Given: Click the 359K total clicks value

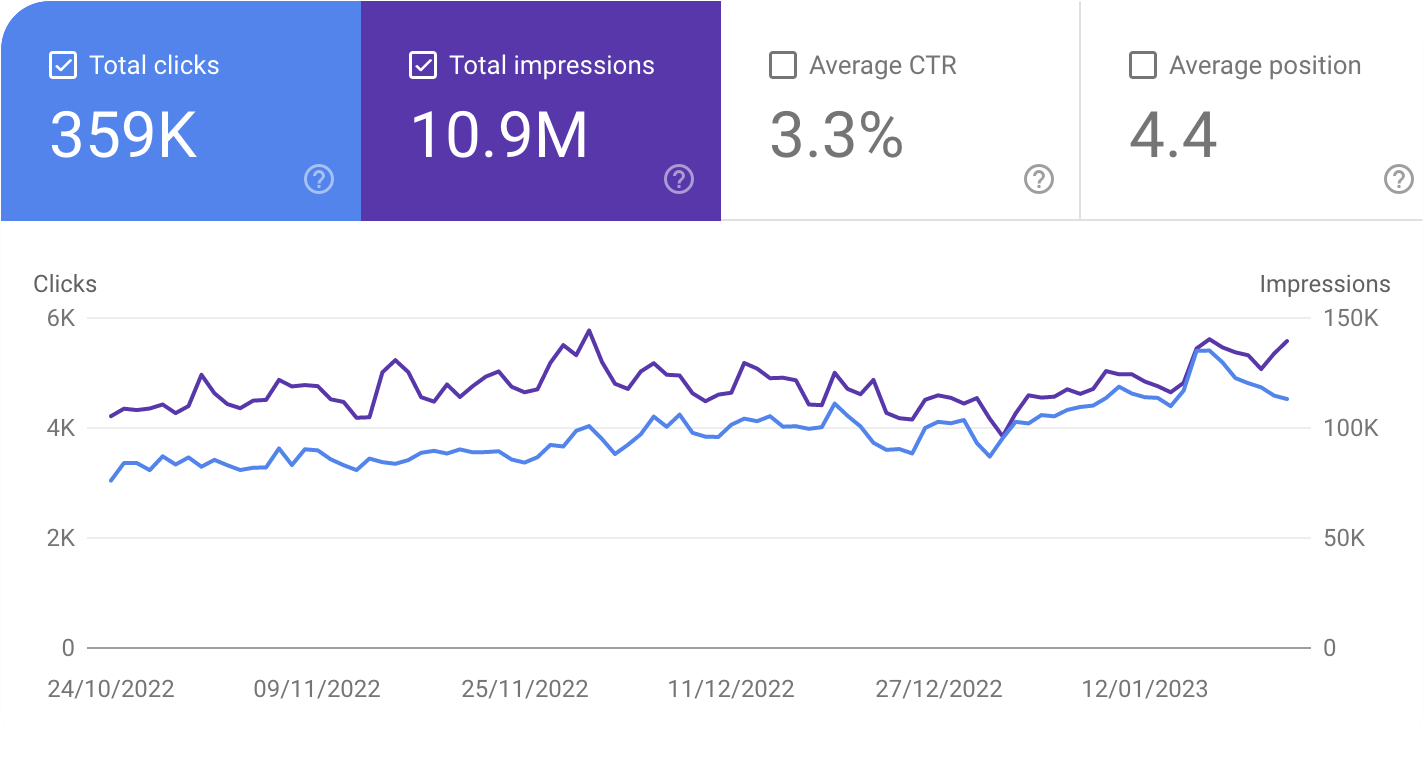Looking at the screenshot, I should 121,134.
